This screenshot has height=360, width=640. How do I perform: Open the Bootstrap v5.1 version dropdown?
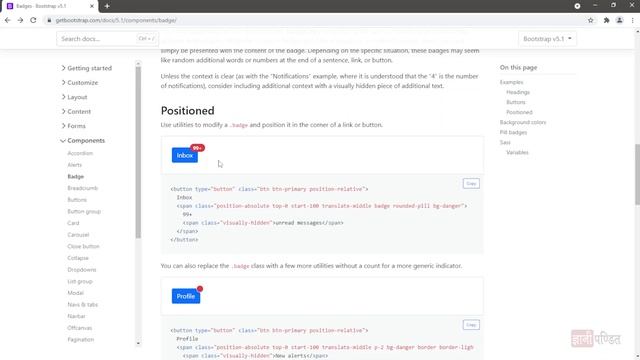(547, 39)
